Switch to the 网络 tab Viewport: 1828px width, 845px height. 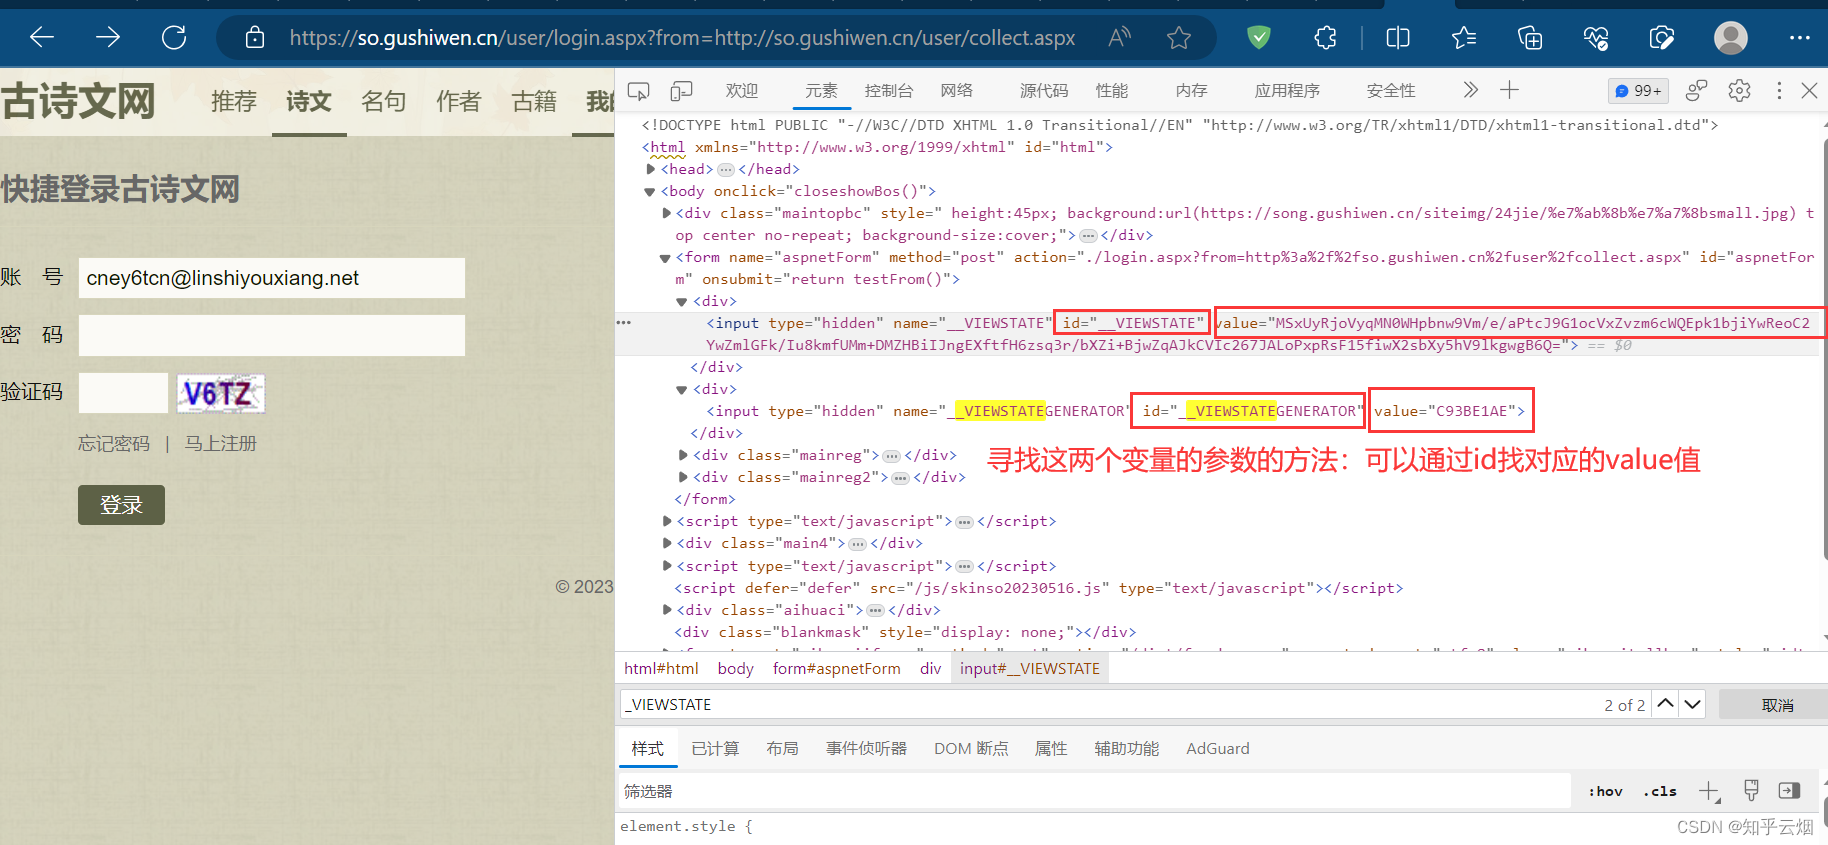(957, 91)
